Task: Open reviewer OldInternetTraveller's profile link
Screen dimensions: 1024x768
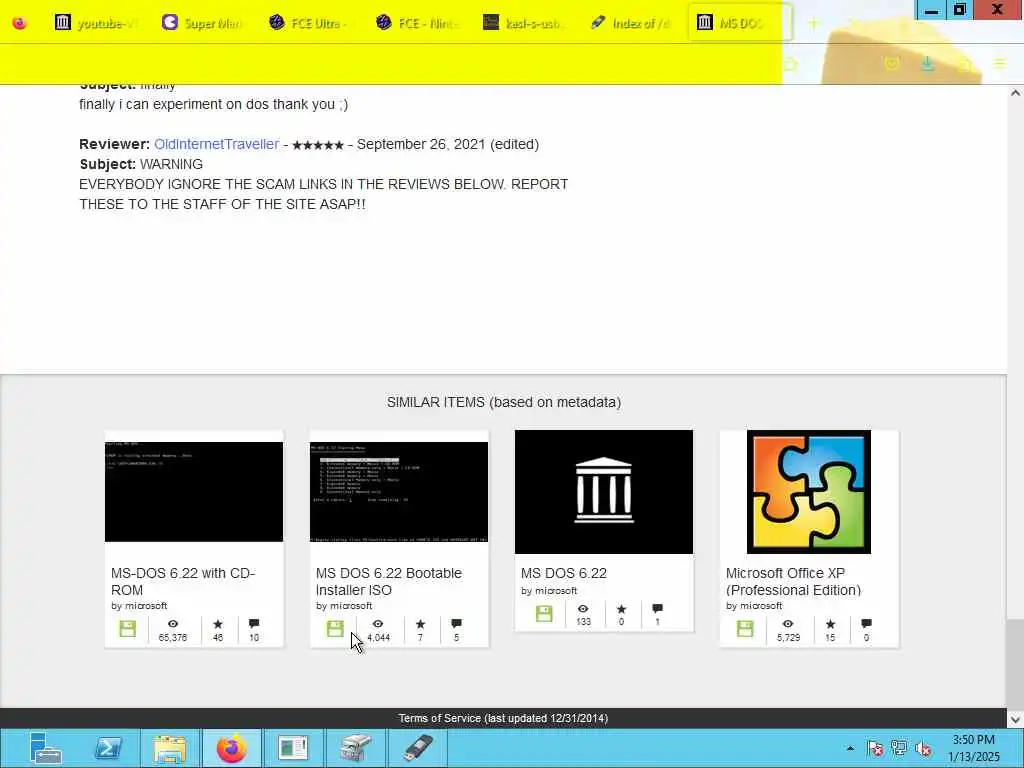Action: click(216, 144)
